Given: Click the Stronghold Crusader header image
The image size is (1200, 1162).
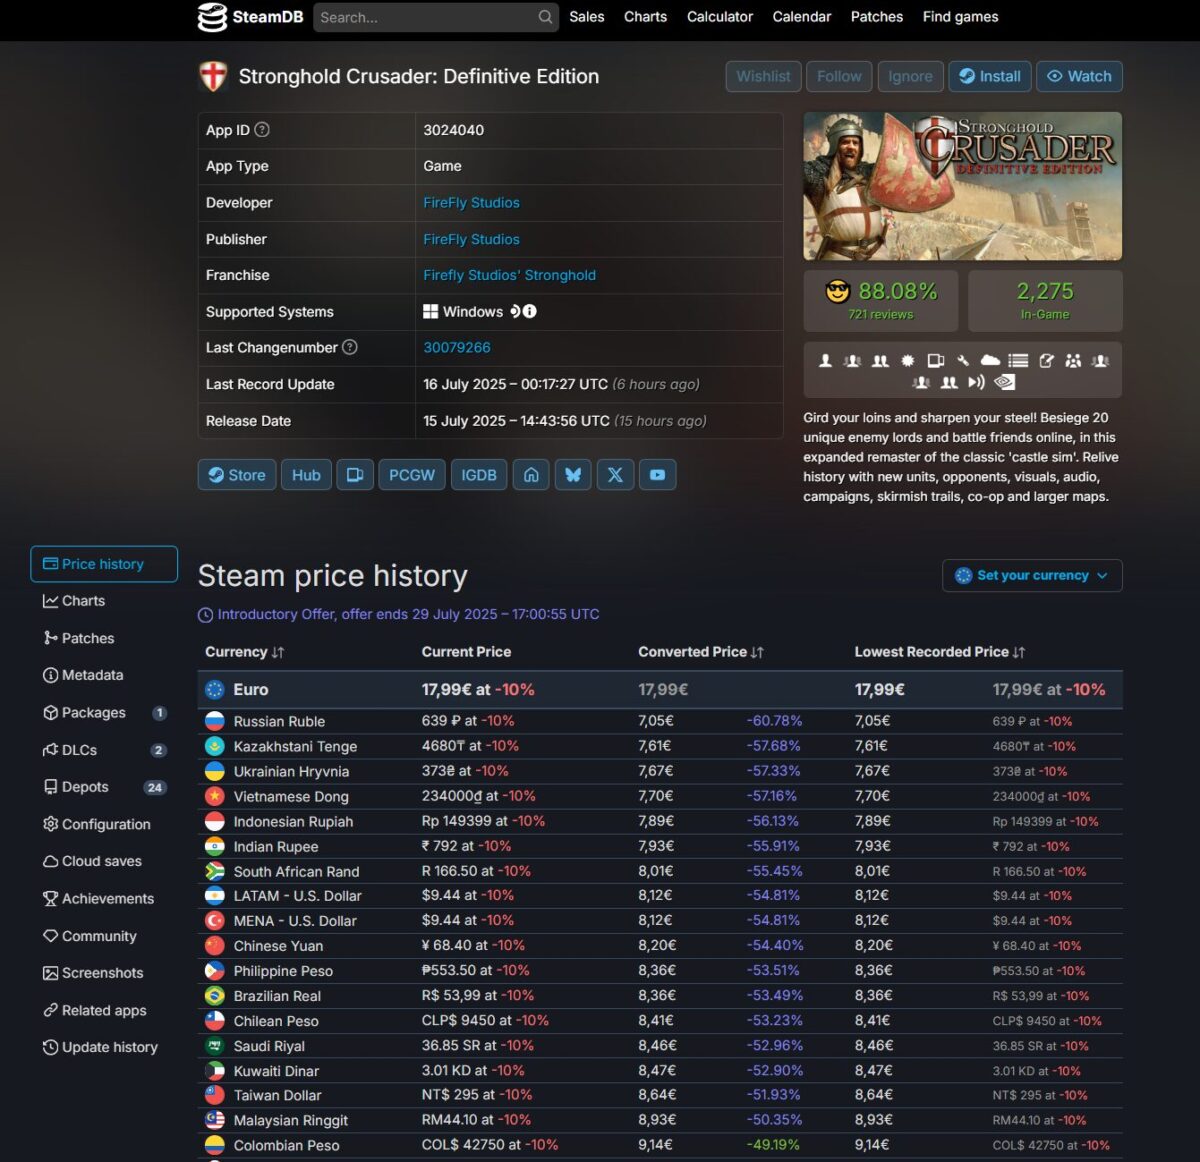Looking at the screenshot, I should [963, 186].
